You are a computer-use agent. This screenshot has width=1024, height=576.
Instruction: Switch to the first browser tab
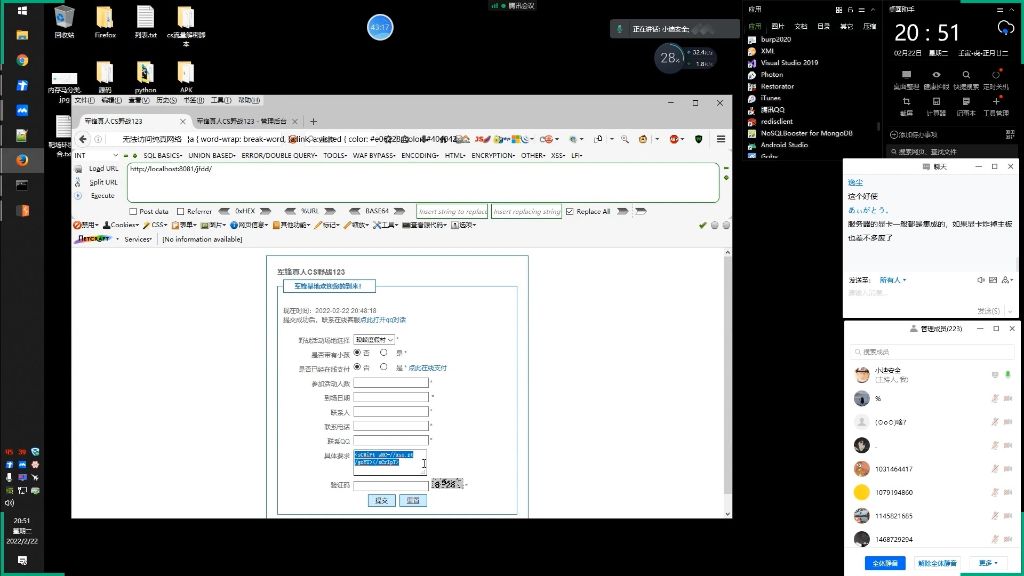point(135,121)
